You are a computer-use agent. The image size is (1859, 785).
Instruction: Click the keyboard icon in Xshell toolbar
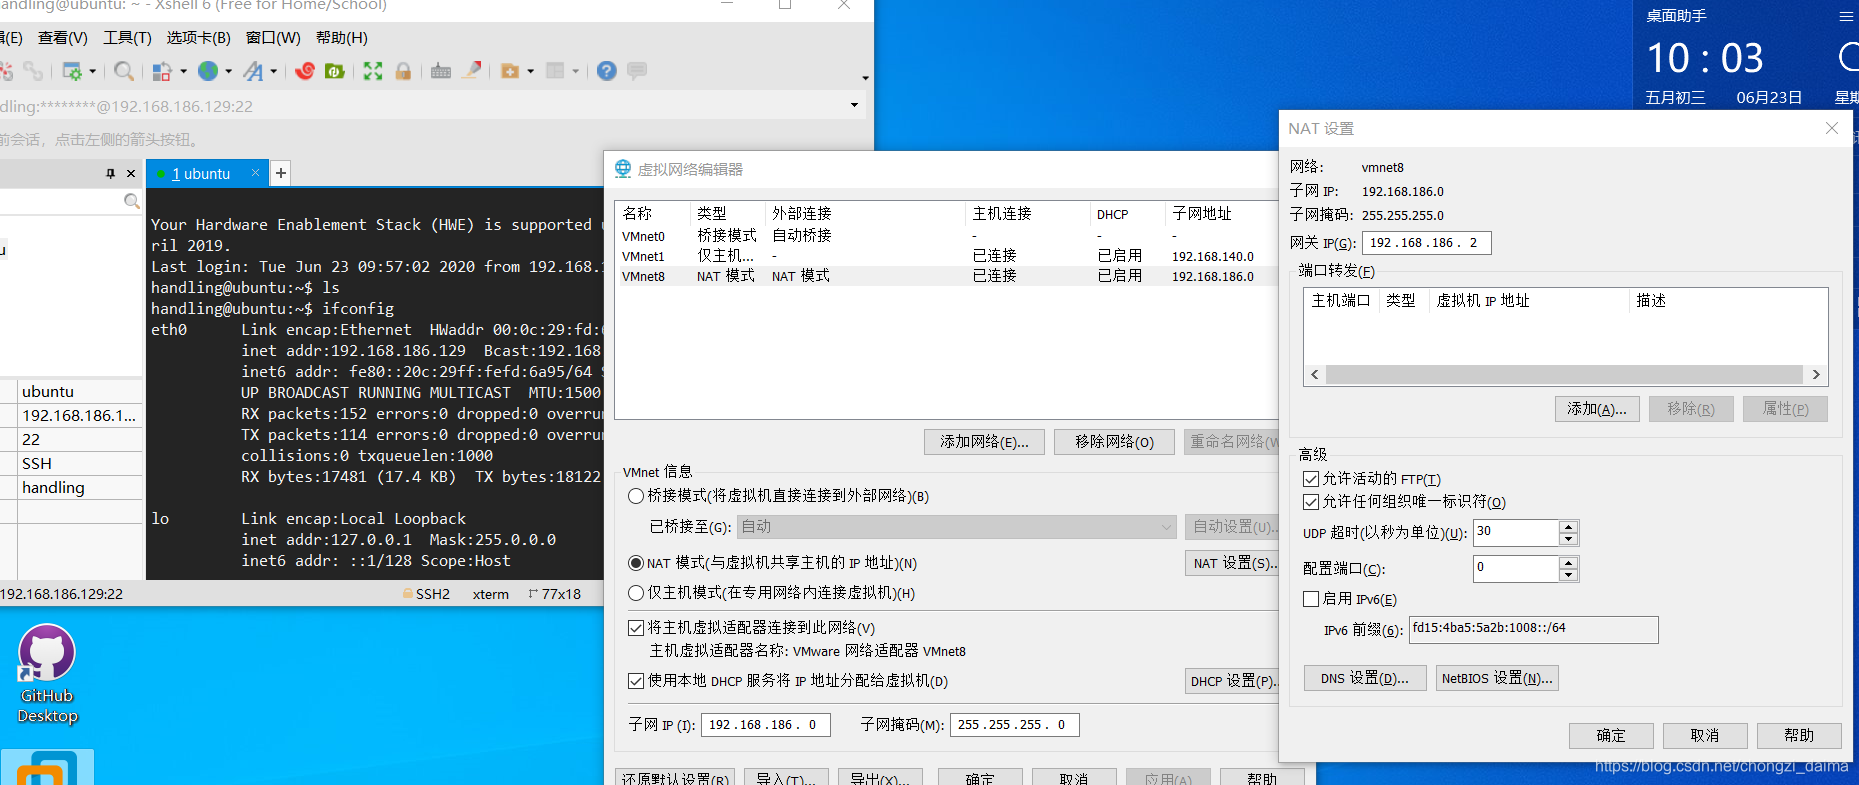(x=441, y=71)
